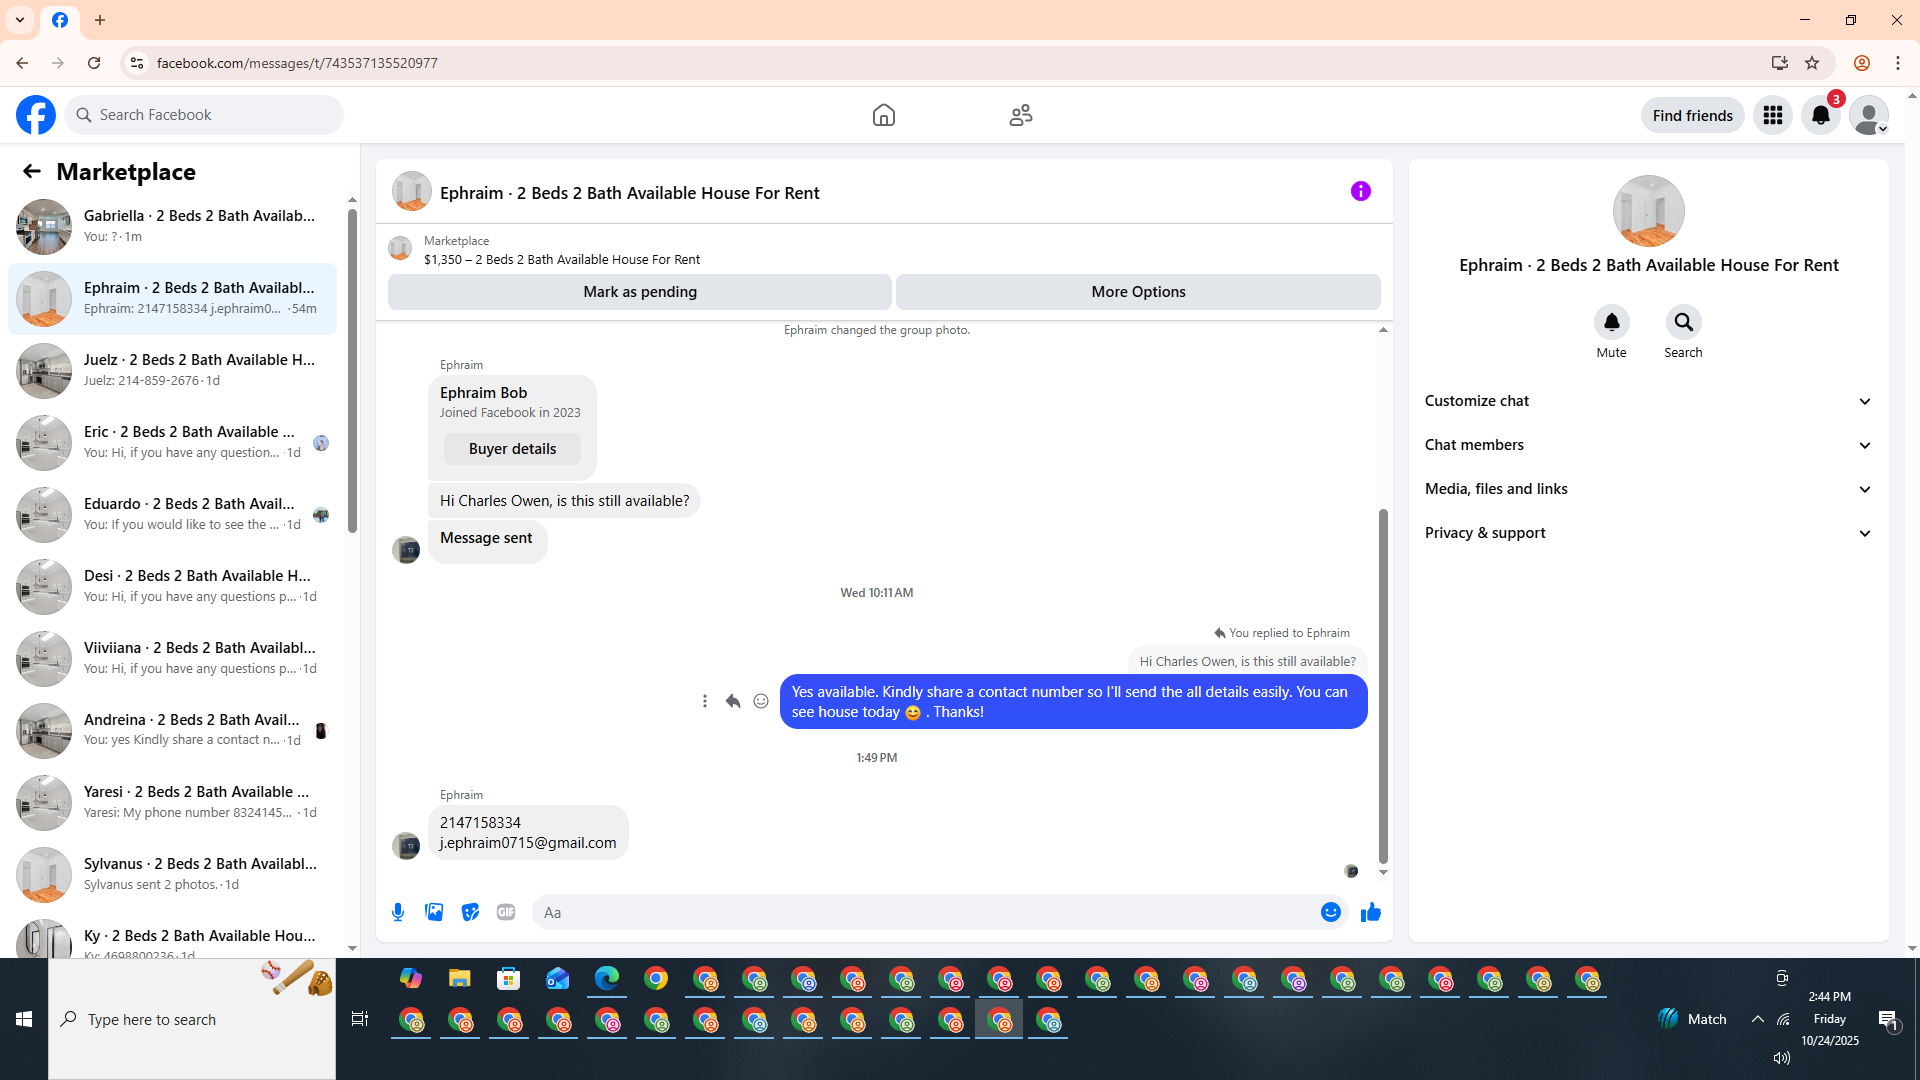Viewport: 1920px width, 1080px height.
Task: Click the chat message scrollbar
Action: click(1383, 686)
